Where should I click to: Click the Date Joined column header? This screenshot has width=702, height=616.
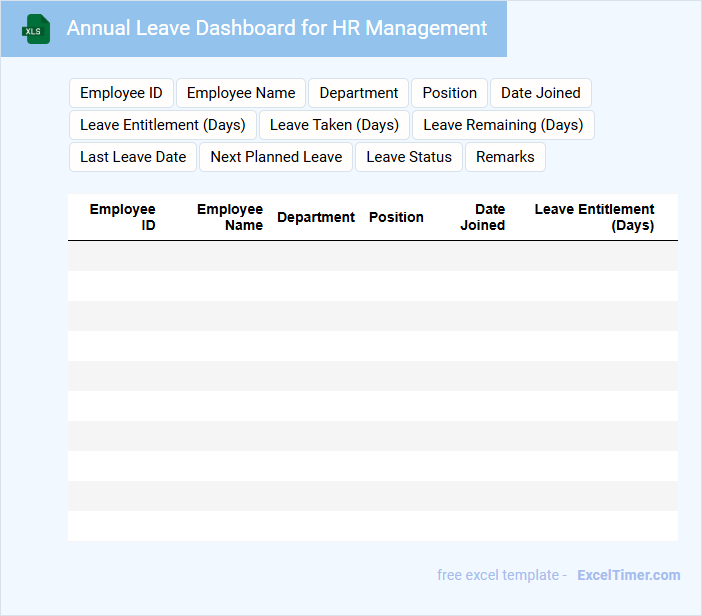click(x=483, y=217)
